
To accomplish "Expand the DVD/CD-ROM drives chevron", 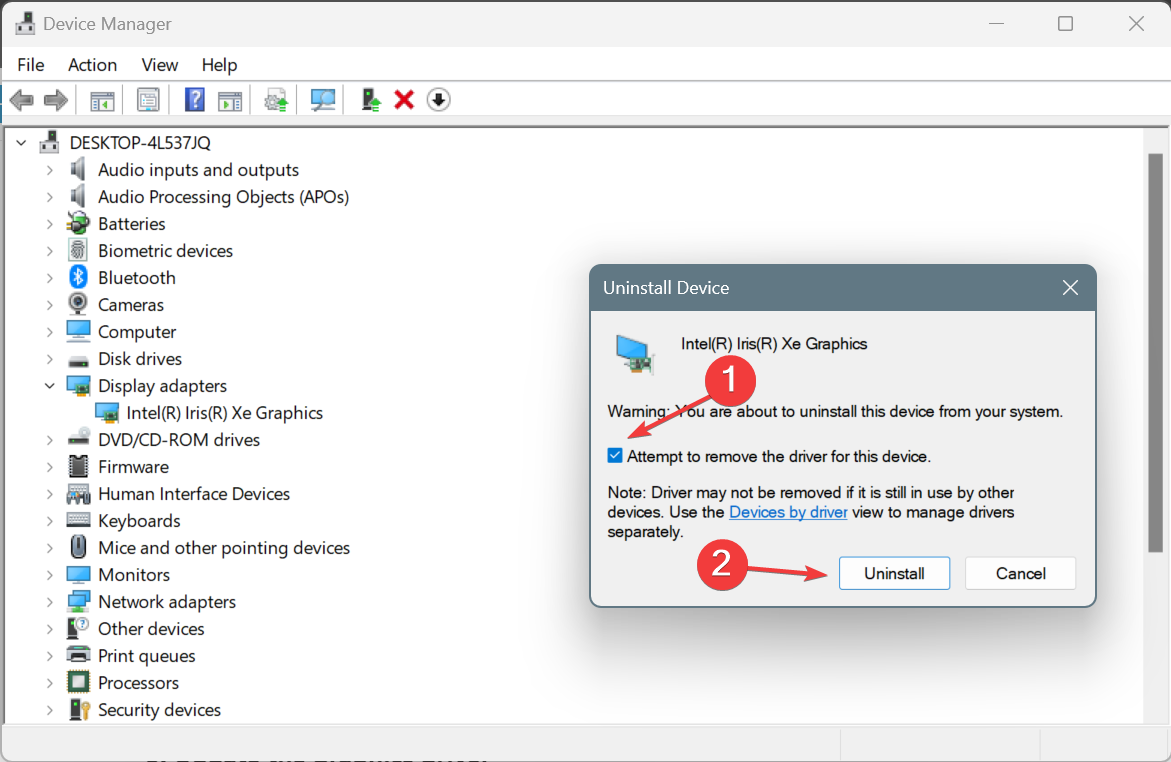I will (x=49, y=440).
